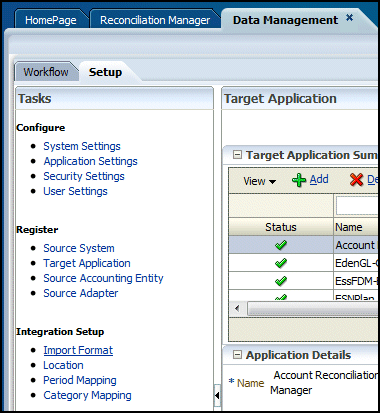Open System Settings link
The image size is (380, 413).
pos(82,146)
